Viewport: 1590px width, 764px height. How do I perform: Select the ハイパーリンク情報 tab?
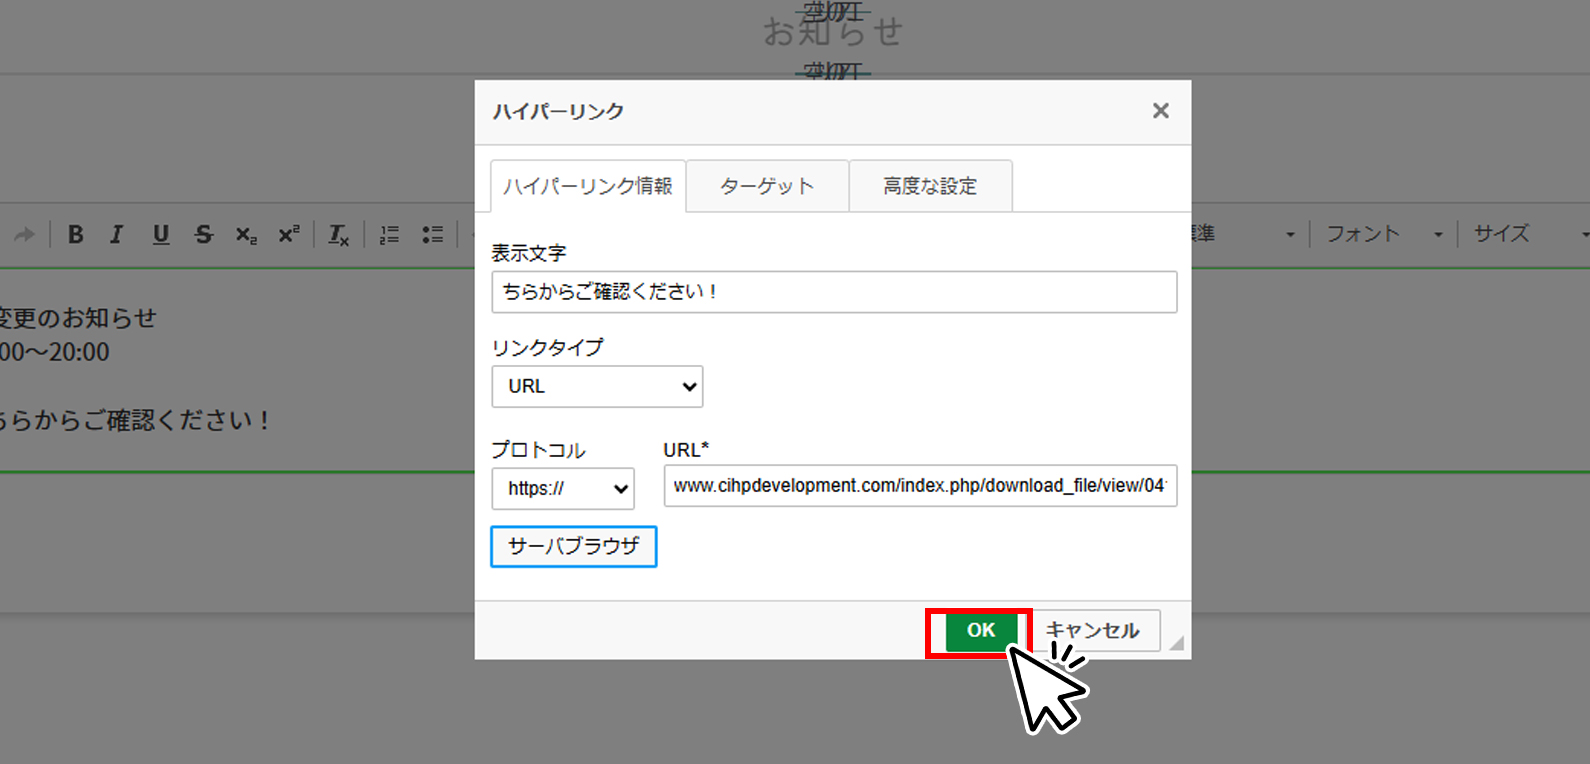click(x=588, y=186)
